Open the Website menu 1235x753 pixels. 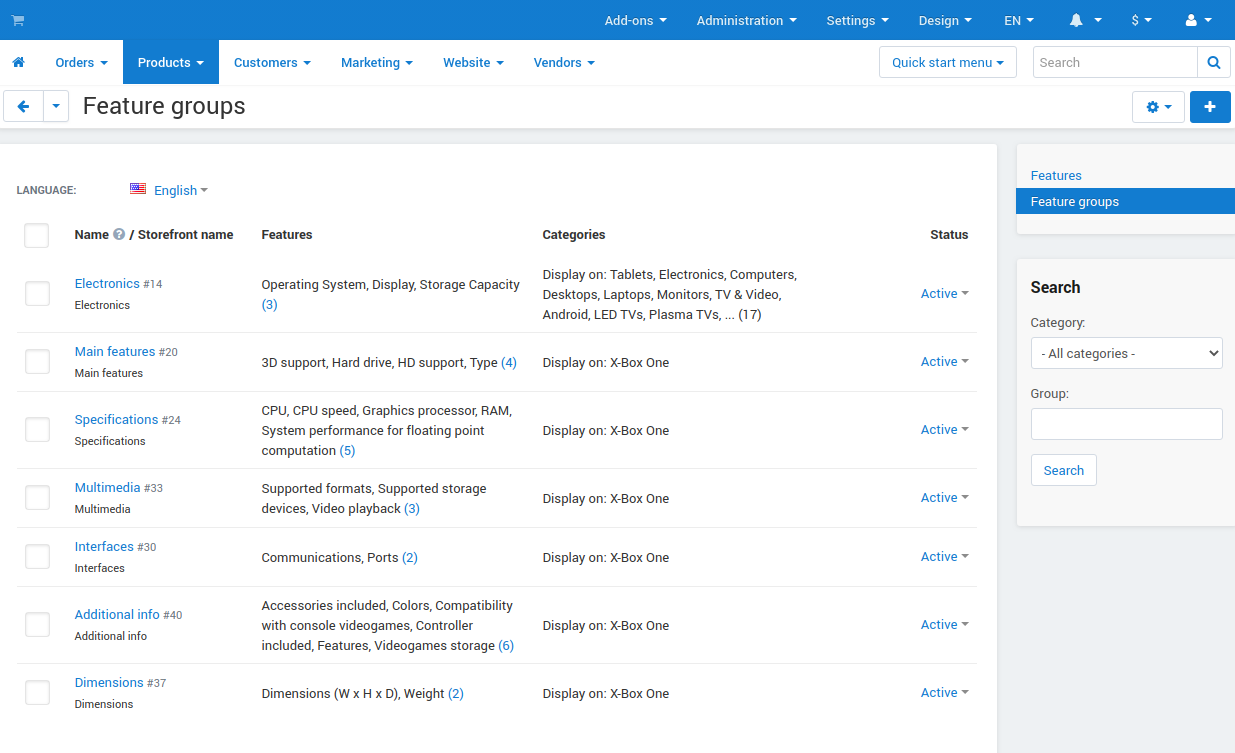point(473,62)
